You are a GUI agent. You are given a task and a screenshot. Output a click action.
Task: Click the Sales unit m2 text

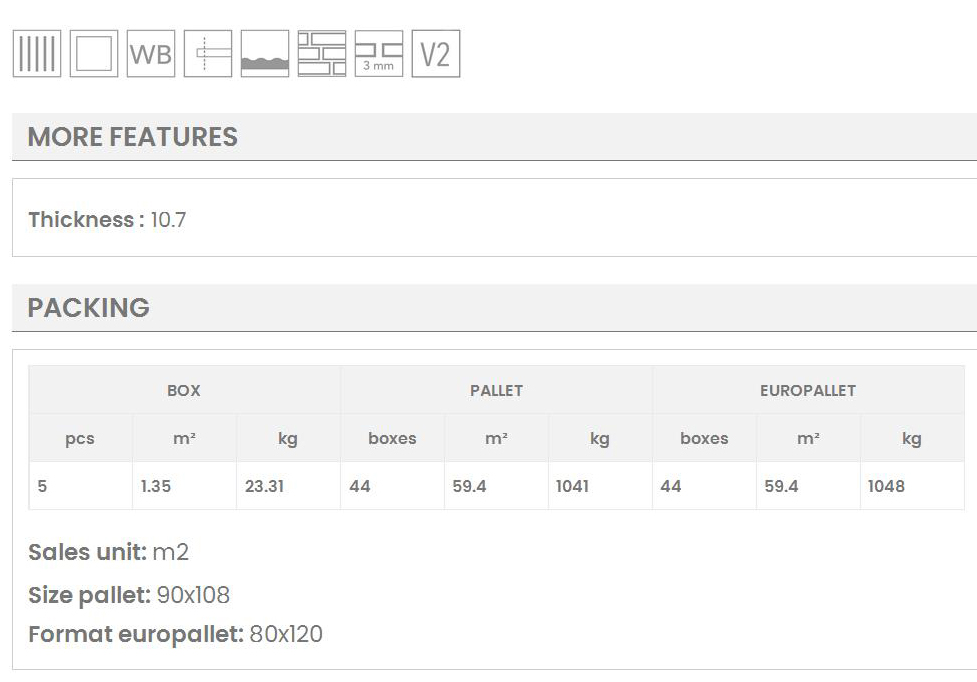click(170, 552)
